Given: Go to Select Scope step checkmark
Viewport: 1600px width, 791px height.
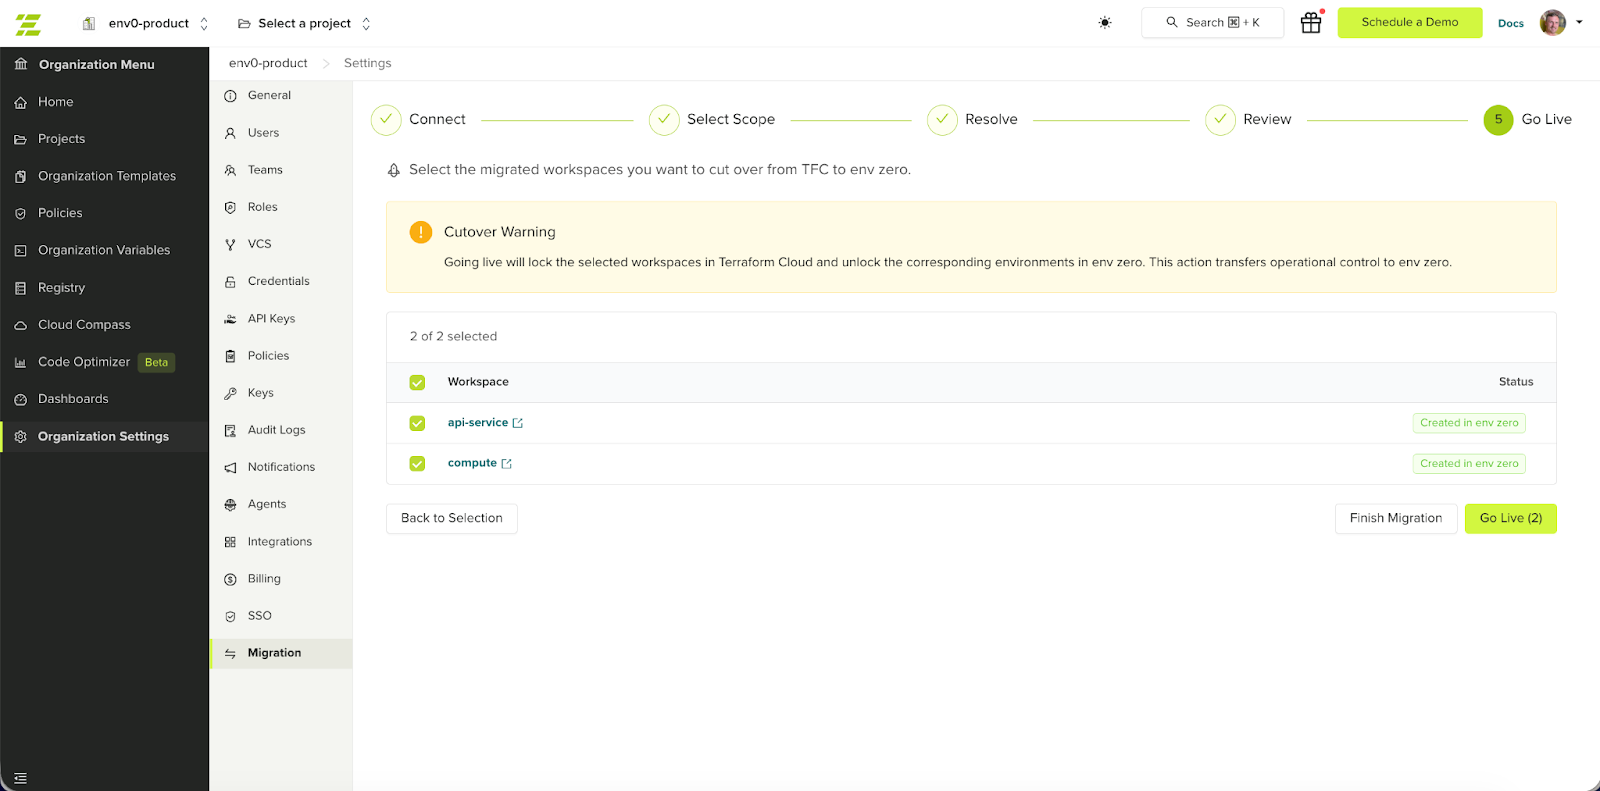Looking at the screenshot, I should 664,120.
